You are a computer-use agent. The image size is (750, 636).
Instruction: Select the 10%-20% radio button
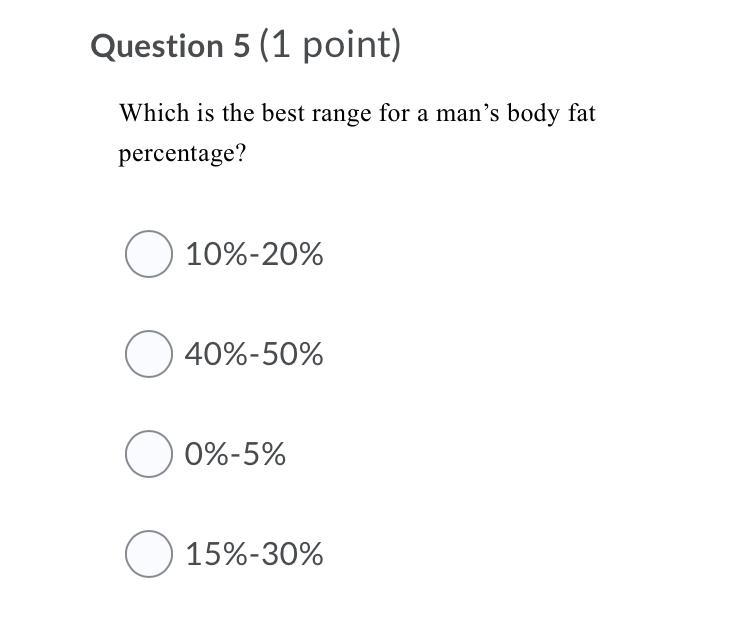[x=149, y=254]
